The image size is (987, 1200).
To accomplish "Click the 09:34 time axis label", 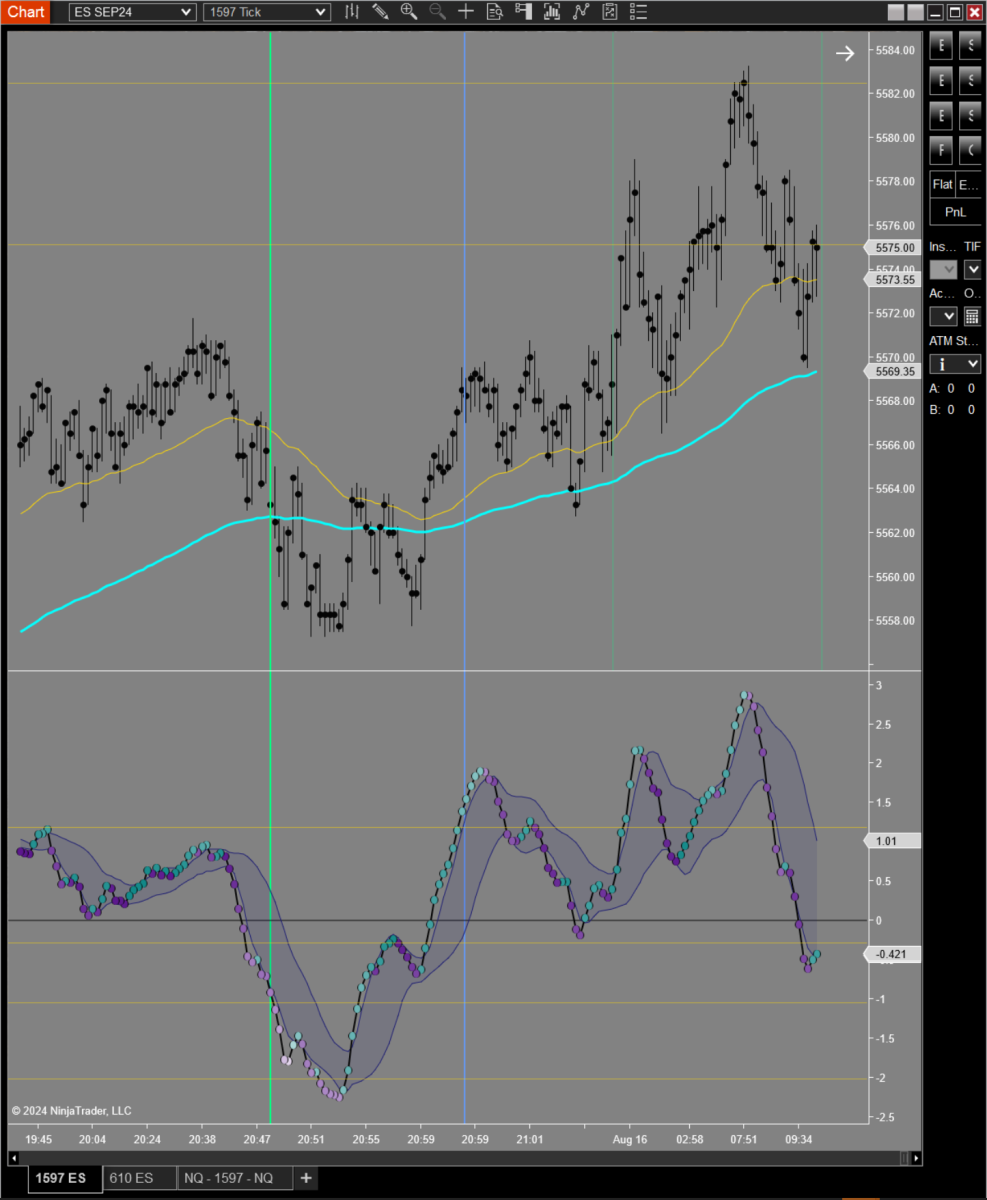I will (799, 1139).
